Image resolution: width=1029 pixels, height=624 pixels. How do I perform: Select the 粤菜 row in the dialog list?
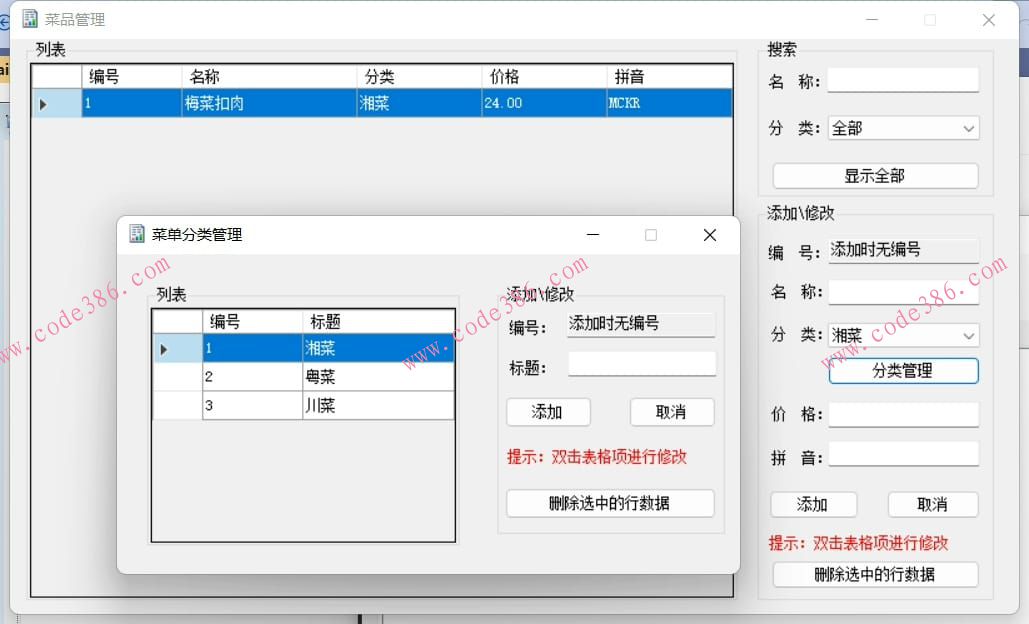point(330,377)
